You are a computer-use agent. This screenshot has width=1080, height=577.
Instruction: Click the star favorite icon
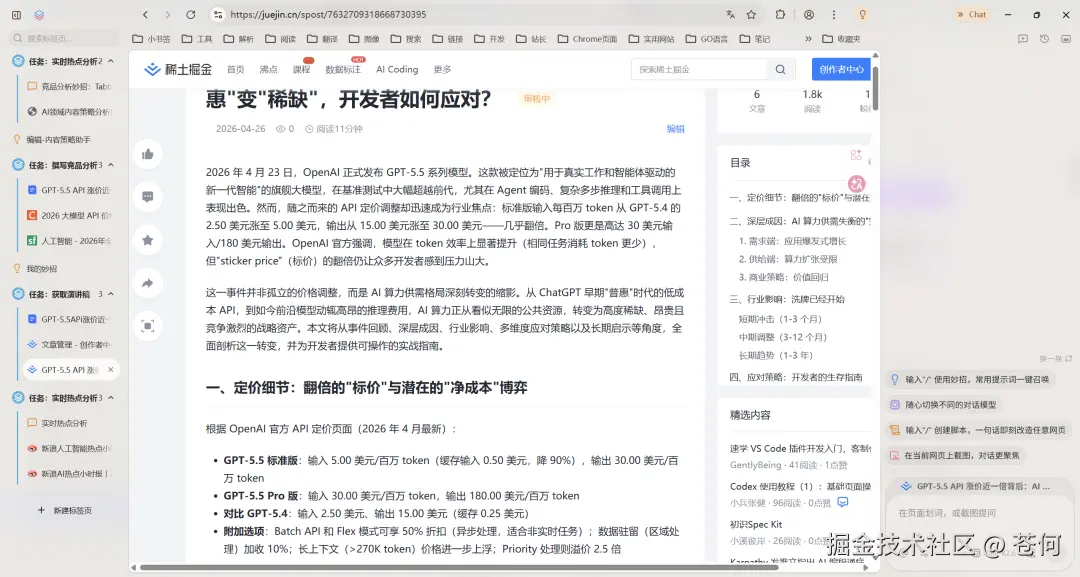[147, 240]
